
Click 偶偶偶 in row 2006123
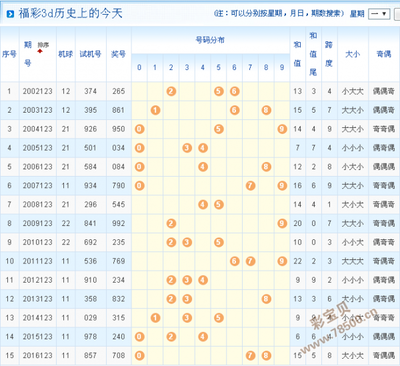384,167
